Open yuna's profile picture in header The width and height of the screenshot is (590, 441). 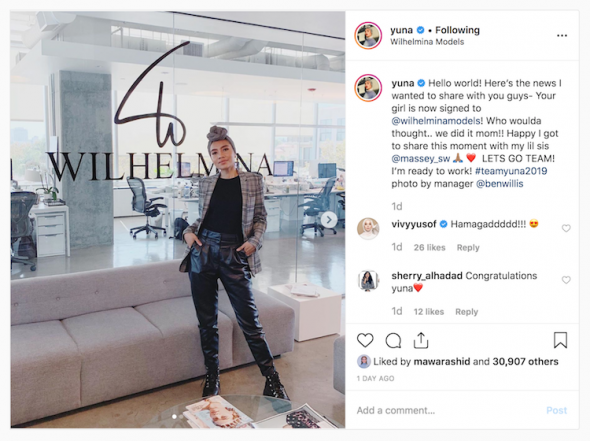(x=368, y=35)
